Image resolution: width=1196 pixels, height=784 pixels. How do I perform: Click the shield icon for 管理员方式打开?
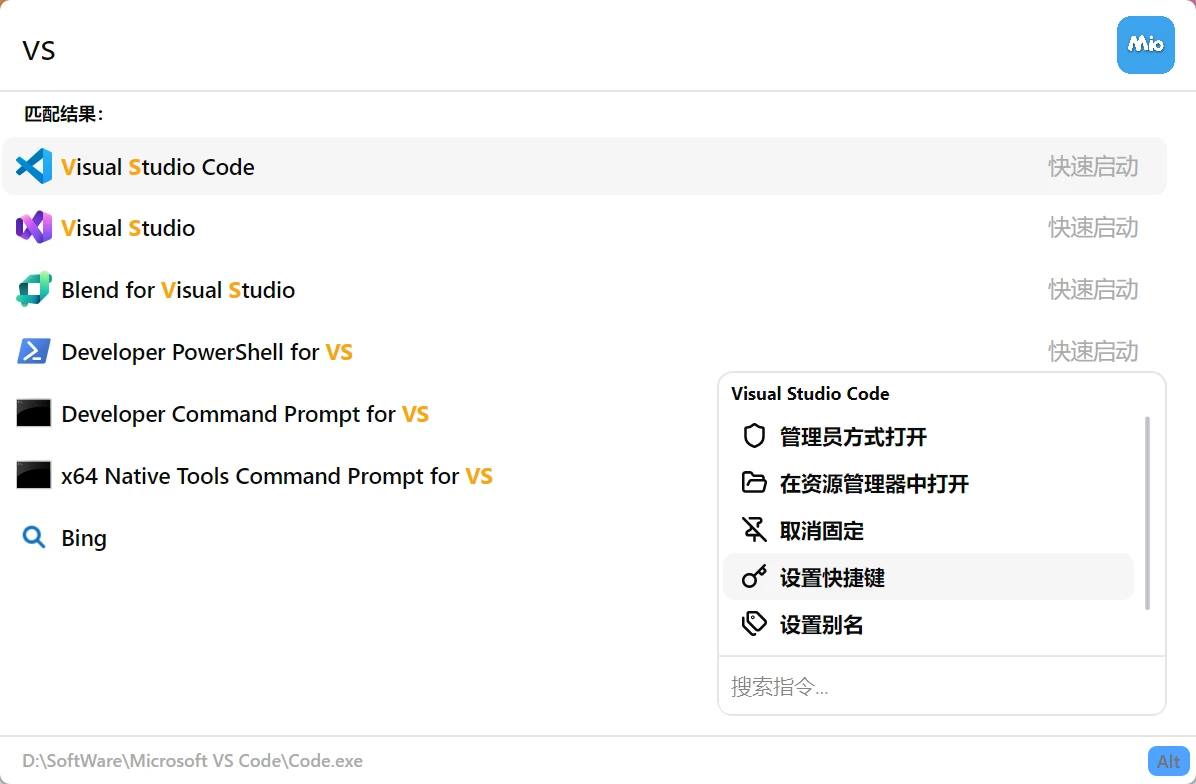(753, 437)
